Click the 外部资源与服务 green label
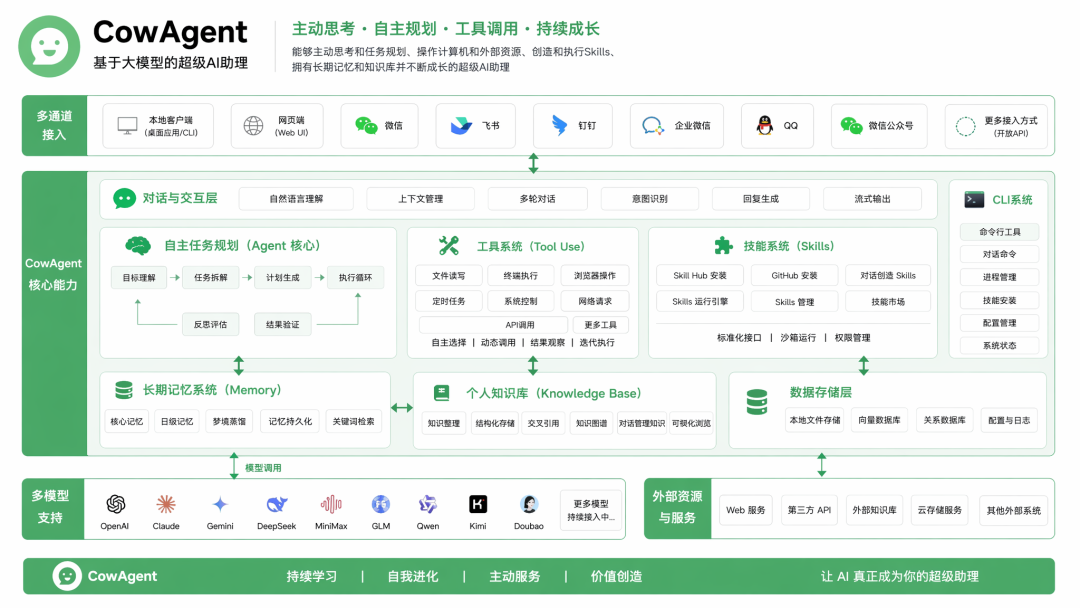Screen dimensions: 1080x608 (678, 508)
